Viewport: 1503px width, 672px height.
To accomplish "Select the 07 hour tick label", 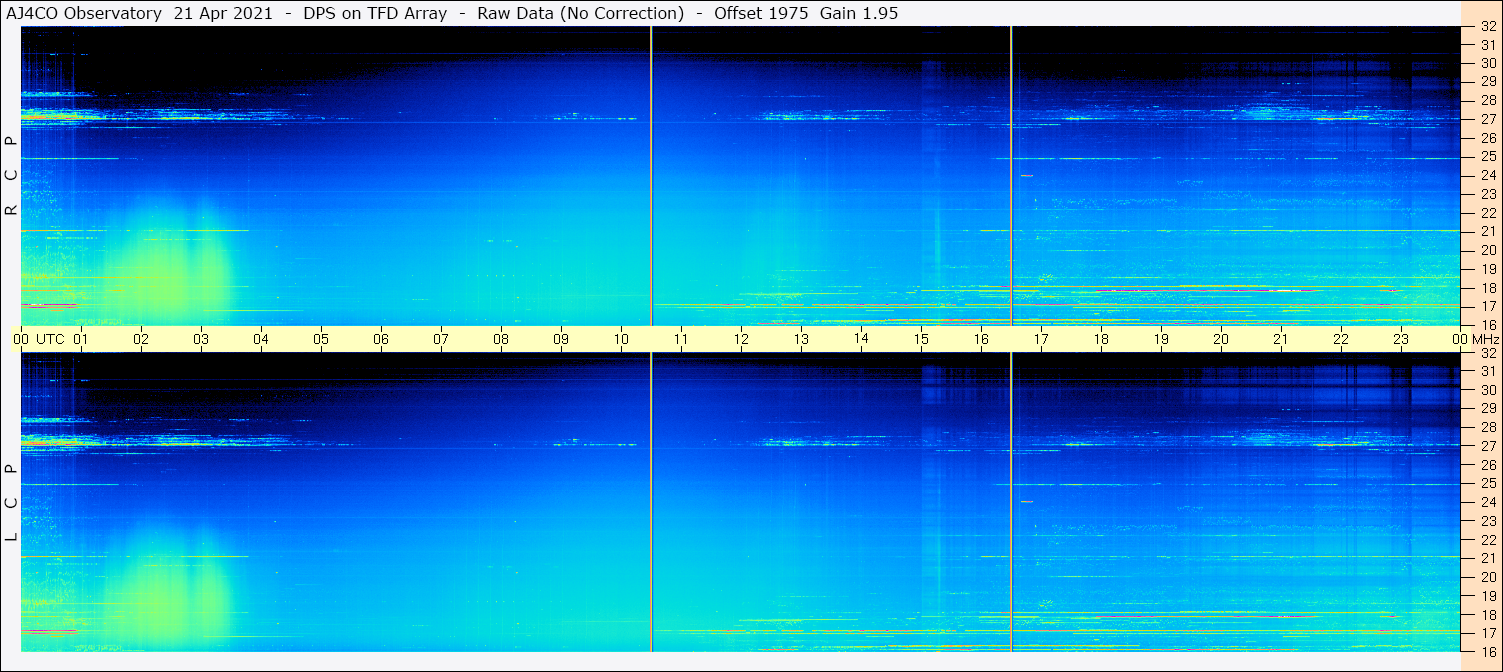I will click(441, 339).
